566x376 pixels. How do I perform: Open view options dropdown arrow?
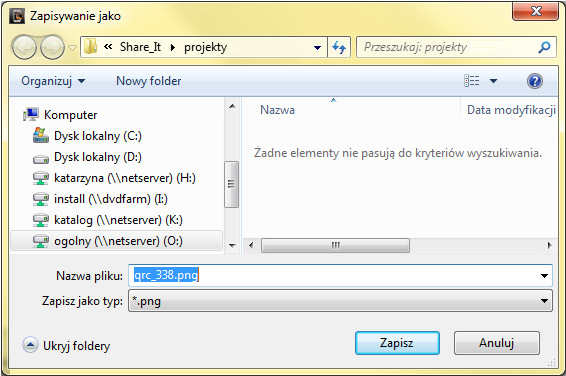tap(493, 81)
